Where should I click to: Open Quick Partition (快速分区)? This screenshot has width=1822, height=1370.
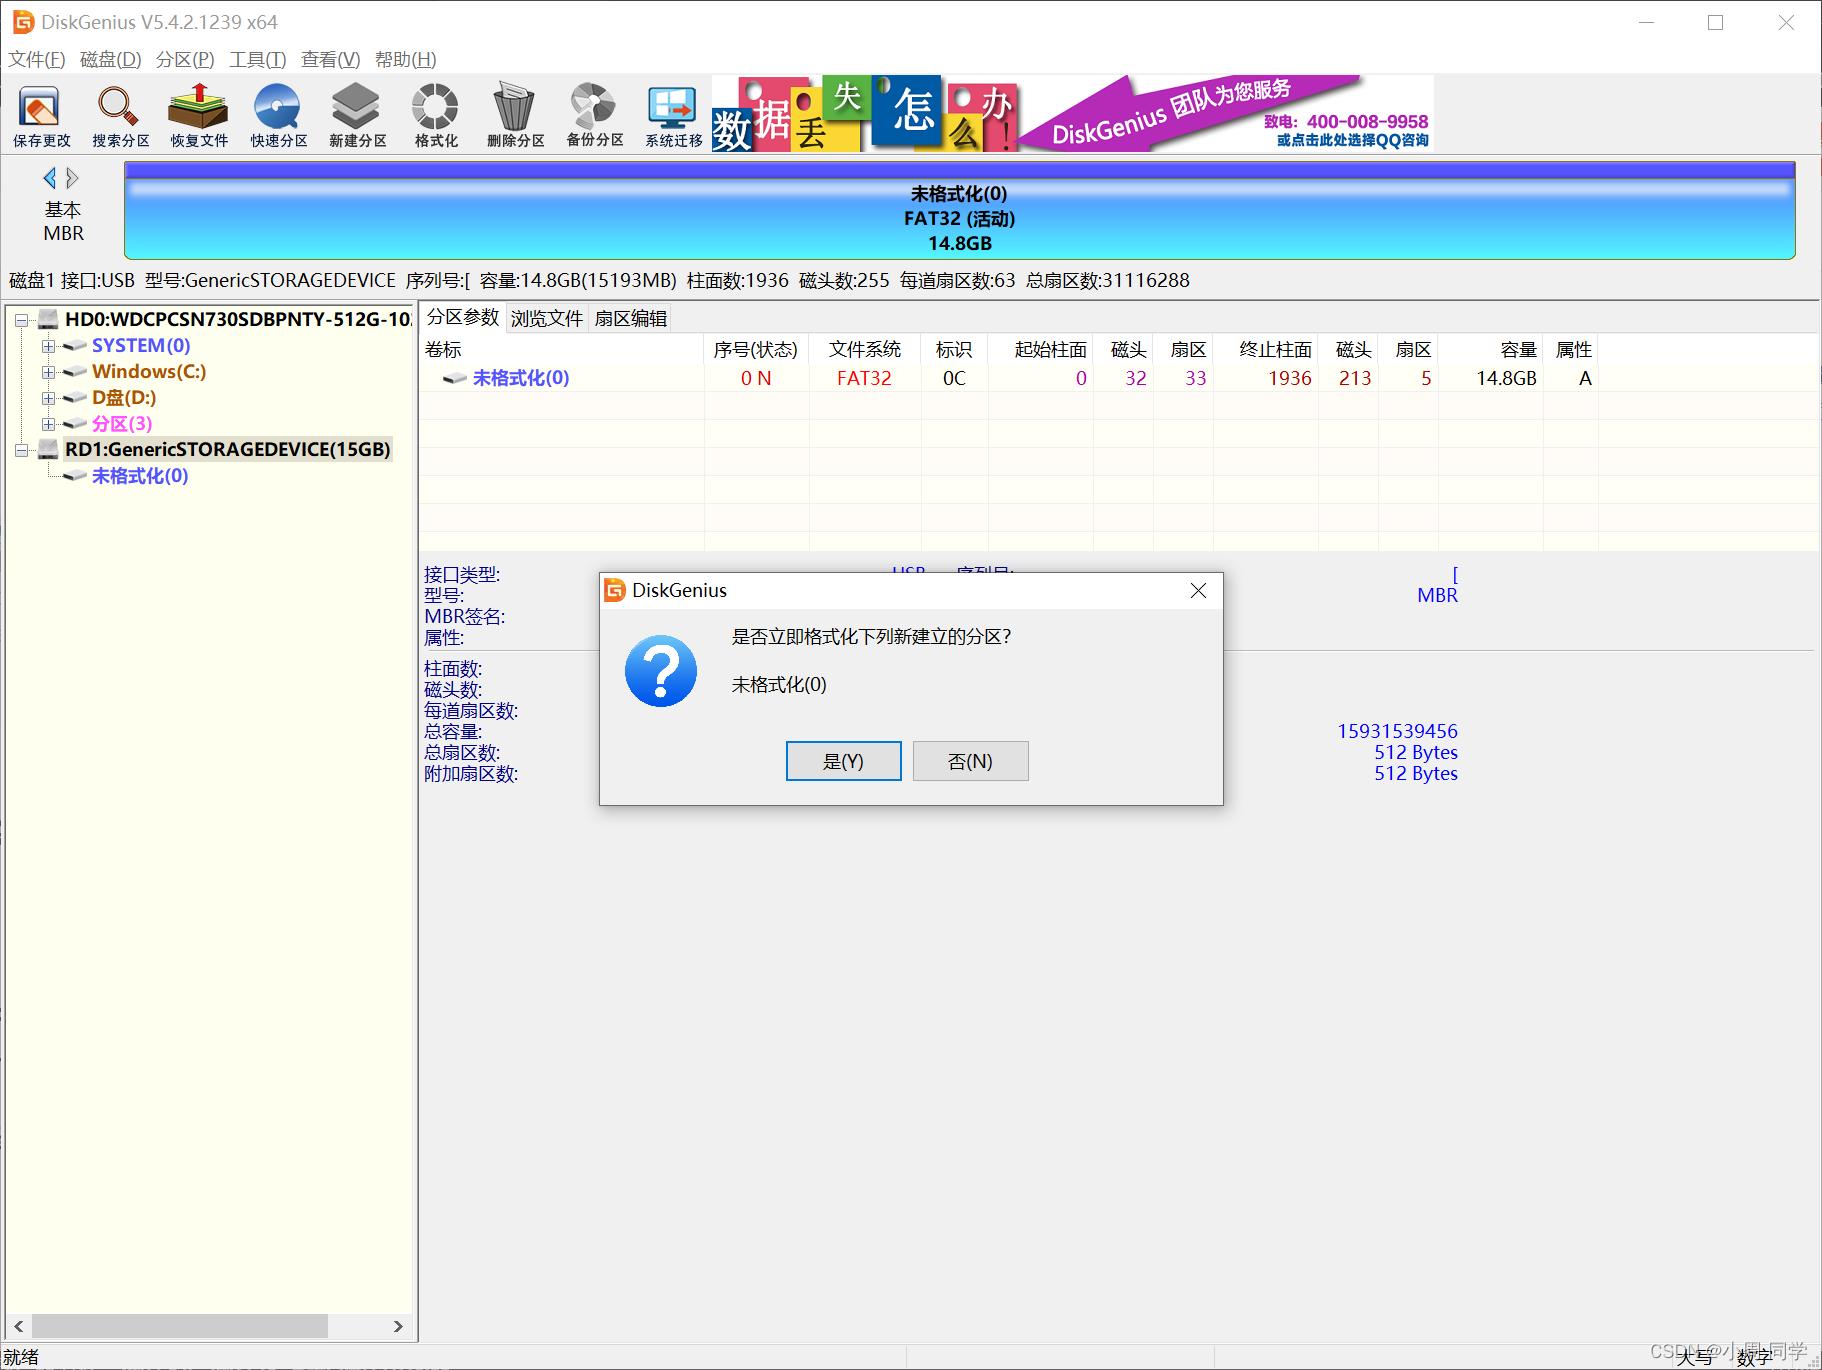278,115
